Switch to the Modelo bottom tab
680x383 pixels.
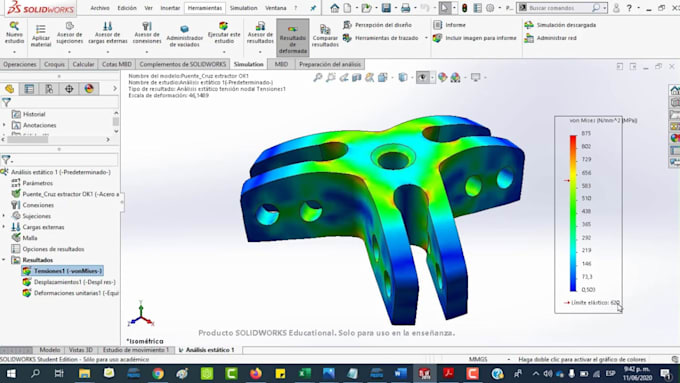coord(49,350)
